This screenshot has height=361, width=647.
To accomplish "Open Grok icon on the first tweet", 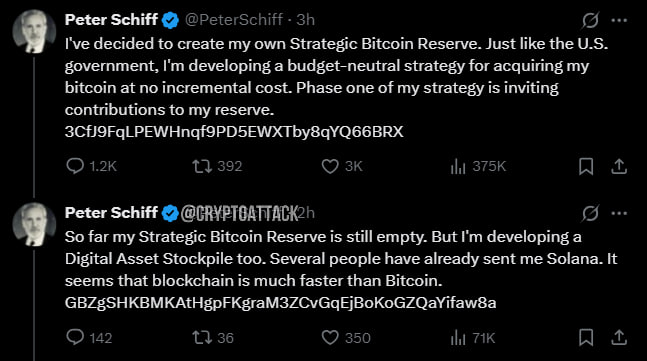I will 590,20.
